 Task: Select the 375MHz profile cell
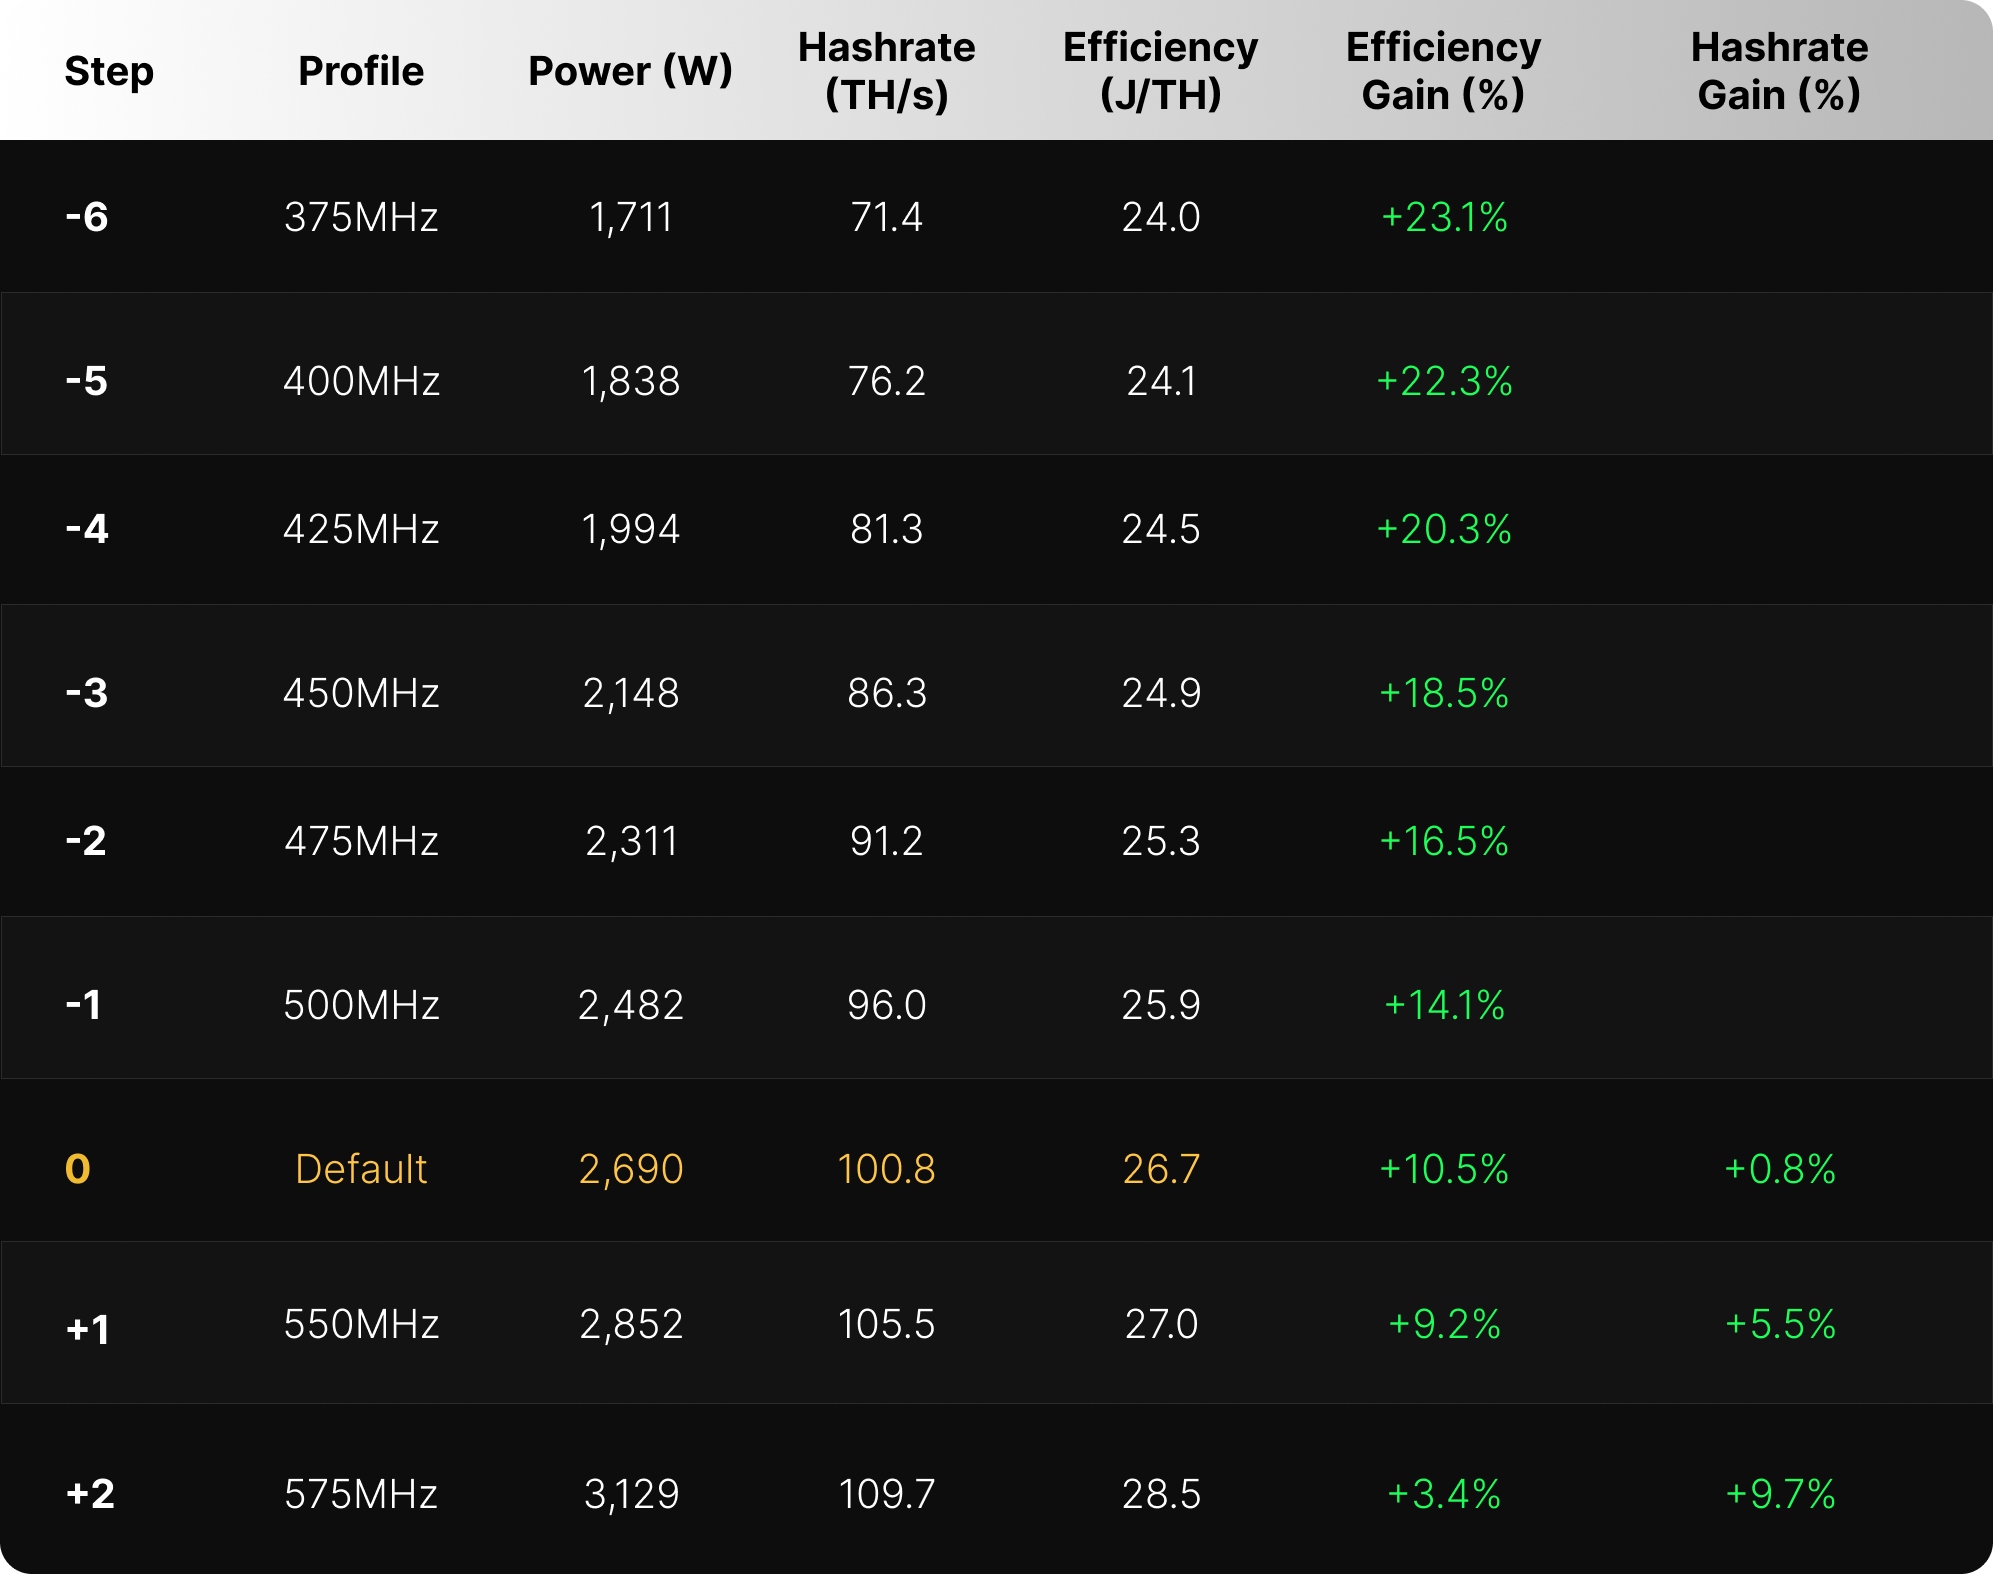tap(361, 217)
